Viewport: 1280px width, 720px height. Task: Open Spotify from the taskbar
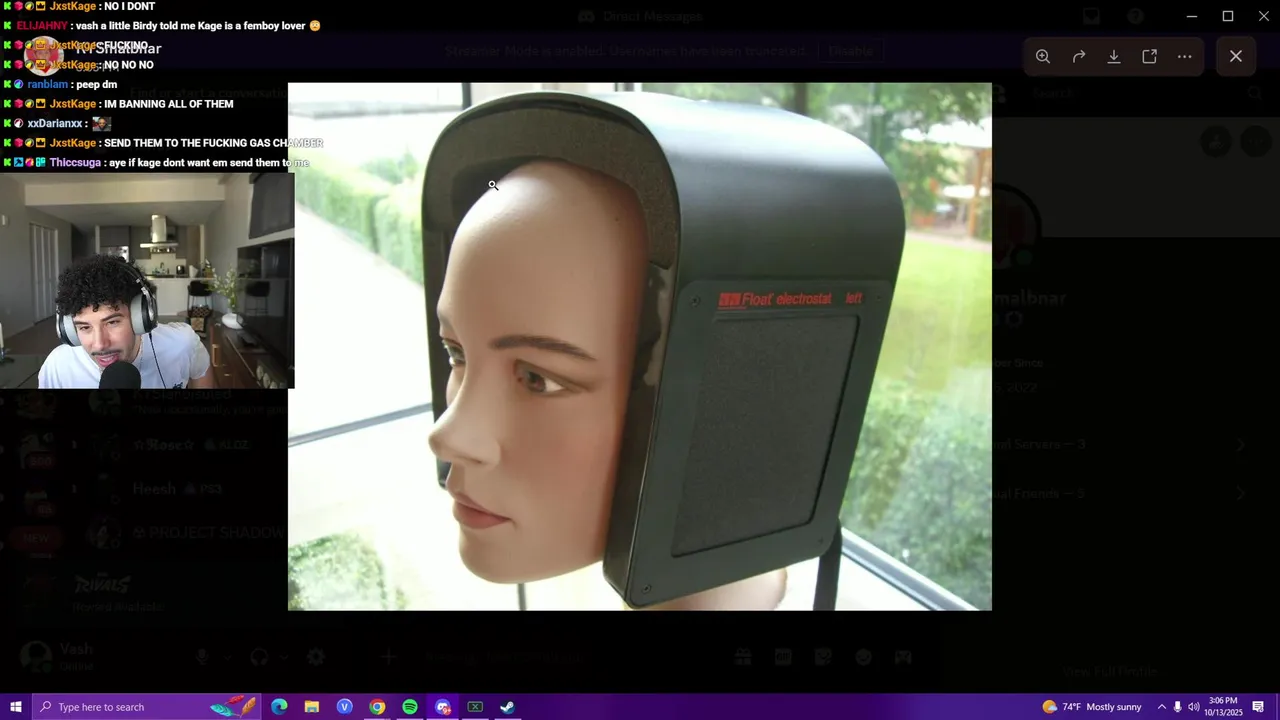[x=410, y=707]
